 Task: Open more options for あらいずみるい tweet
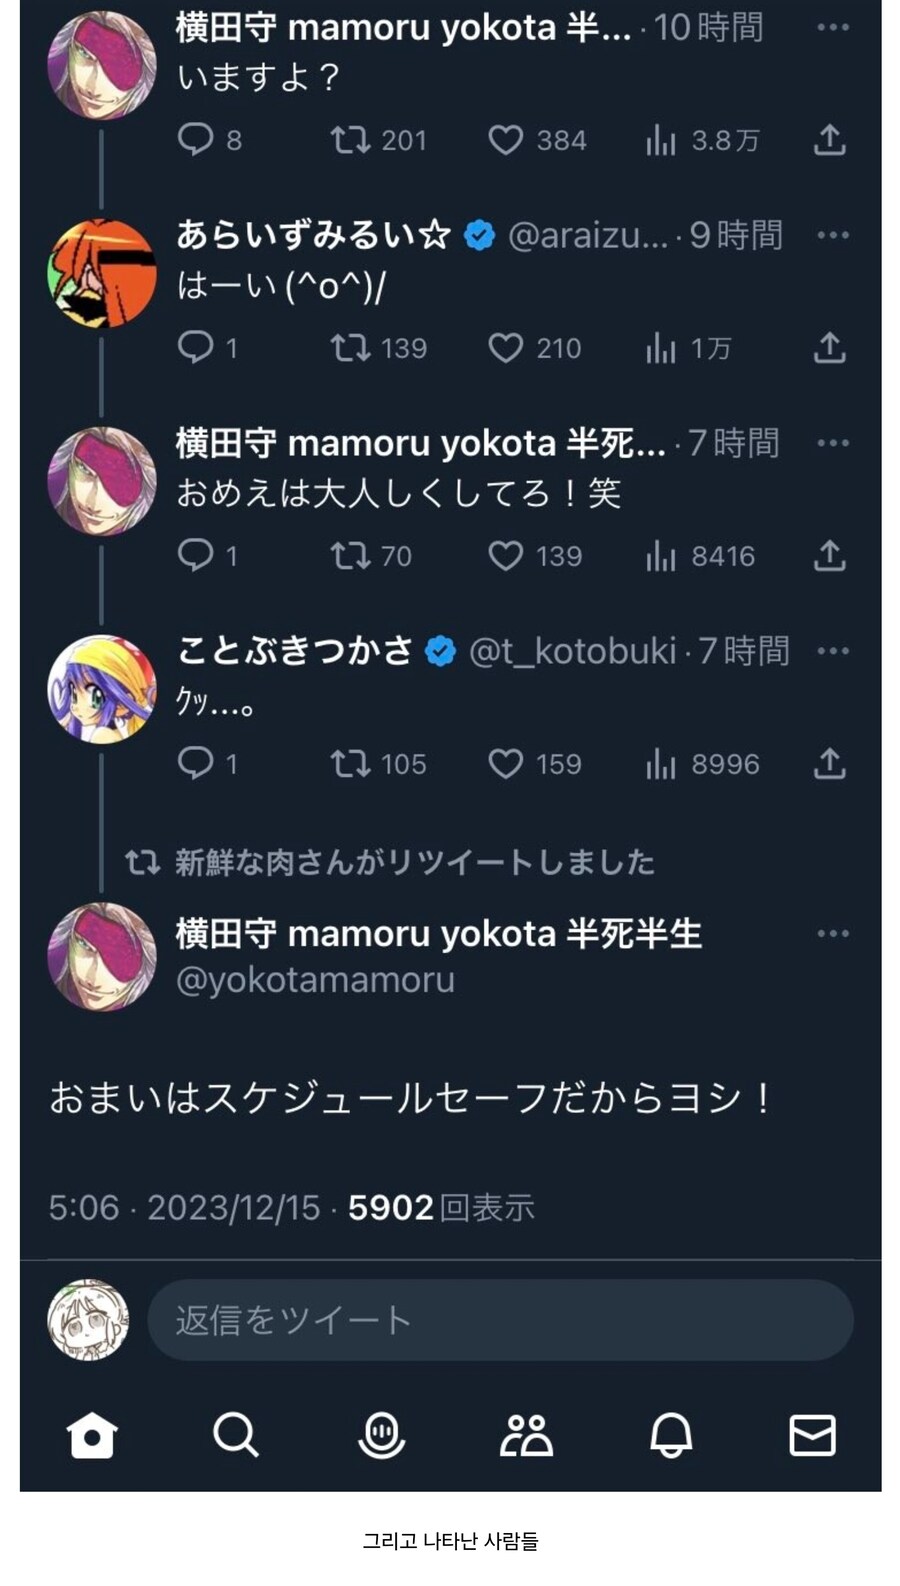tap(832, 235)
